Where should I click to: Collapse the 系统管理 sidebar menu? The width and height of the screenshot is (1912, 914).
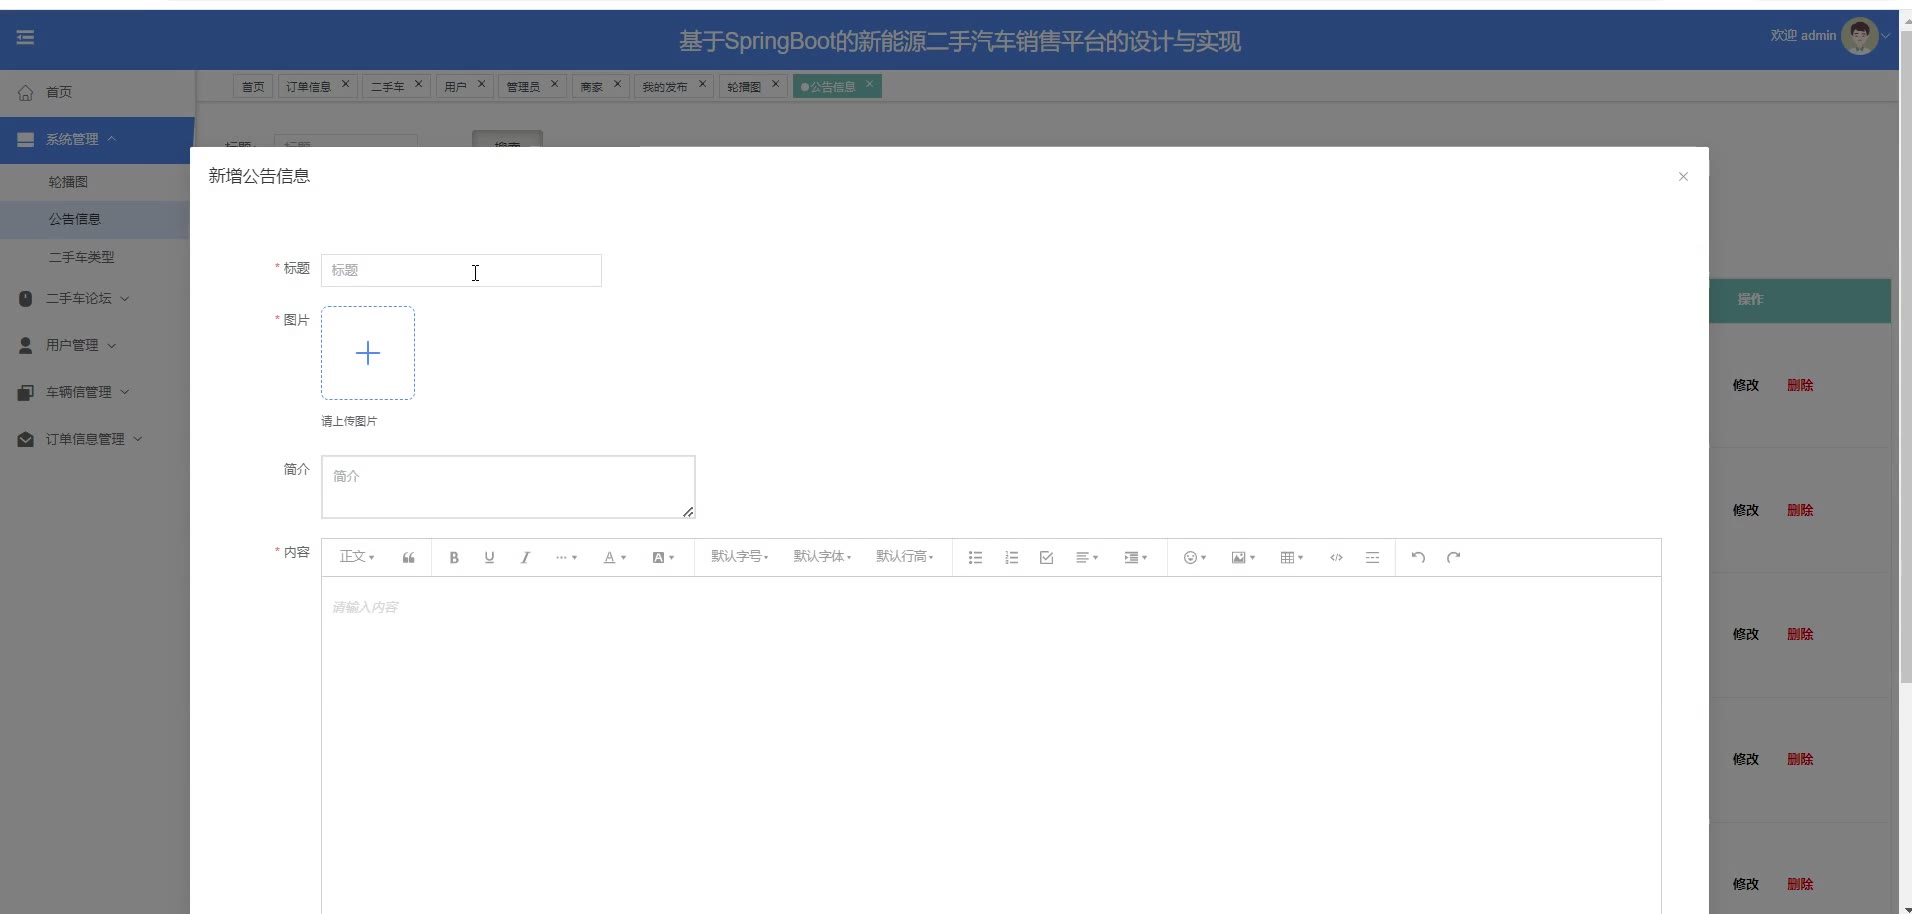97,140
